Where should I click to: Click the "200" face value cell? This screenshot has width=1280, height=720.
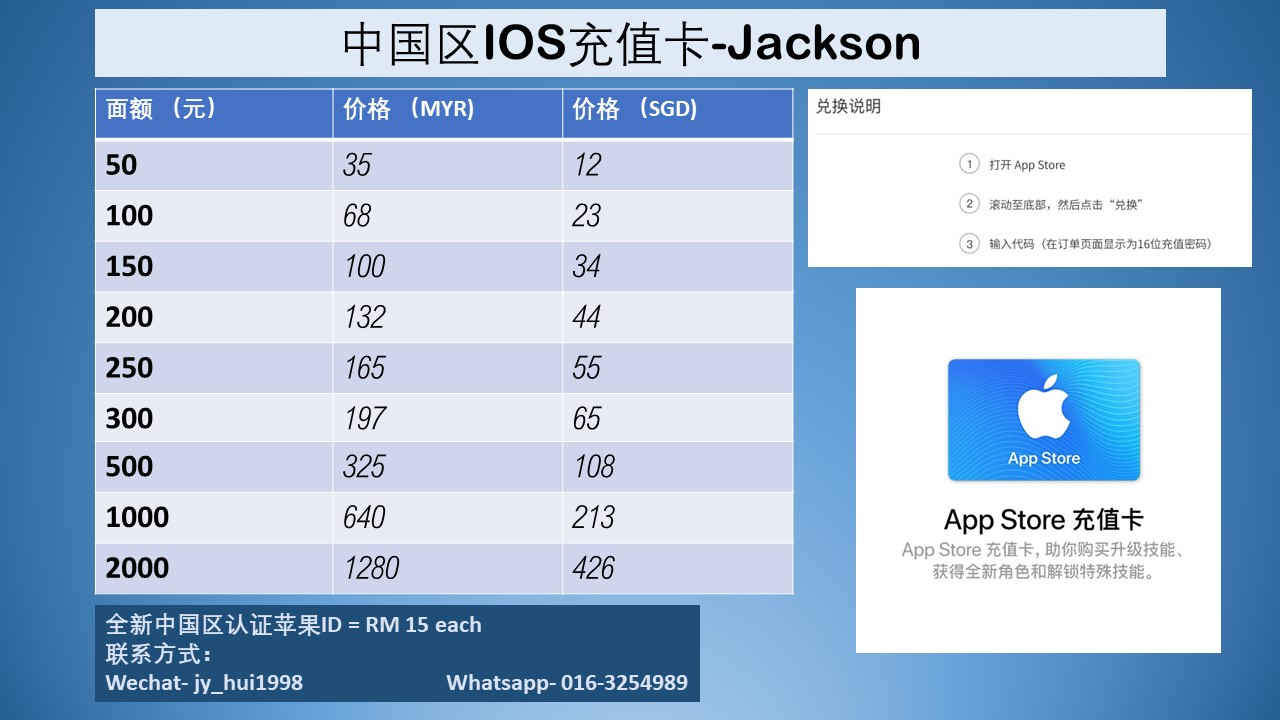[214, 317]
